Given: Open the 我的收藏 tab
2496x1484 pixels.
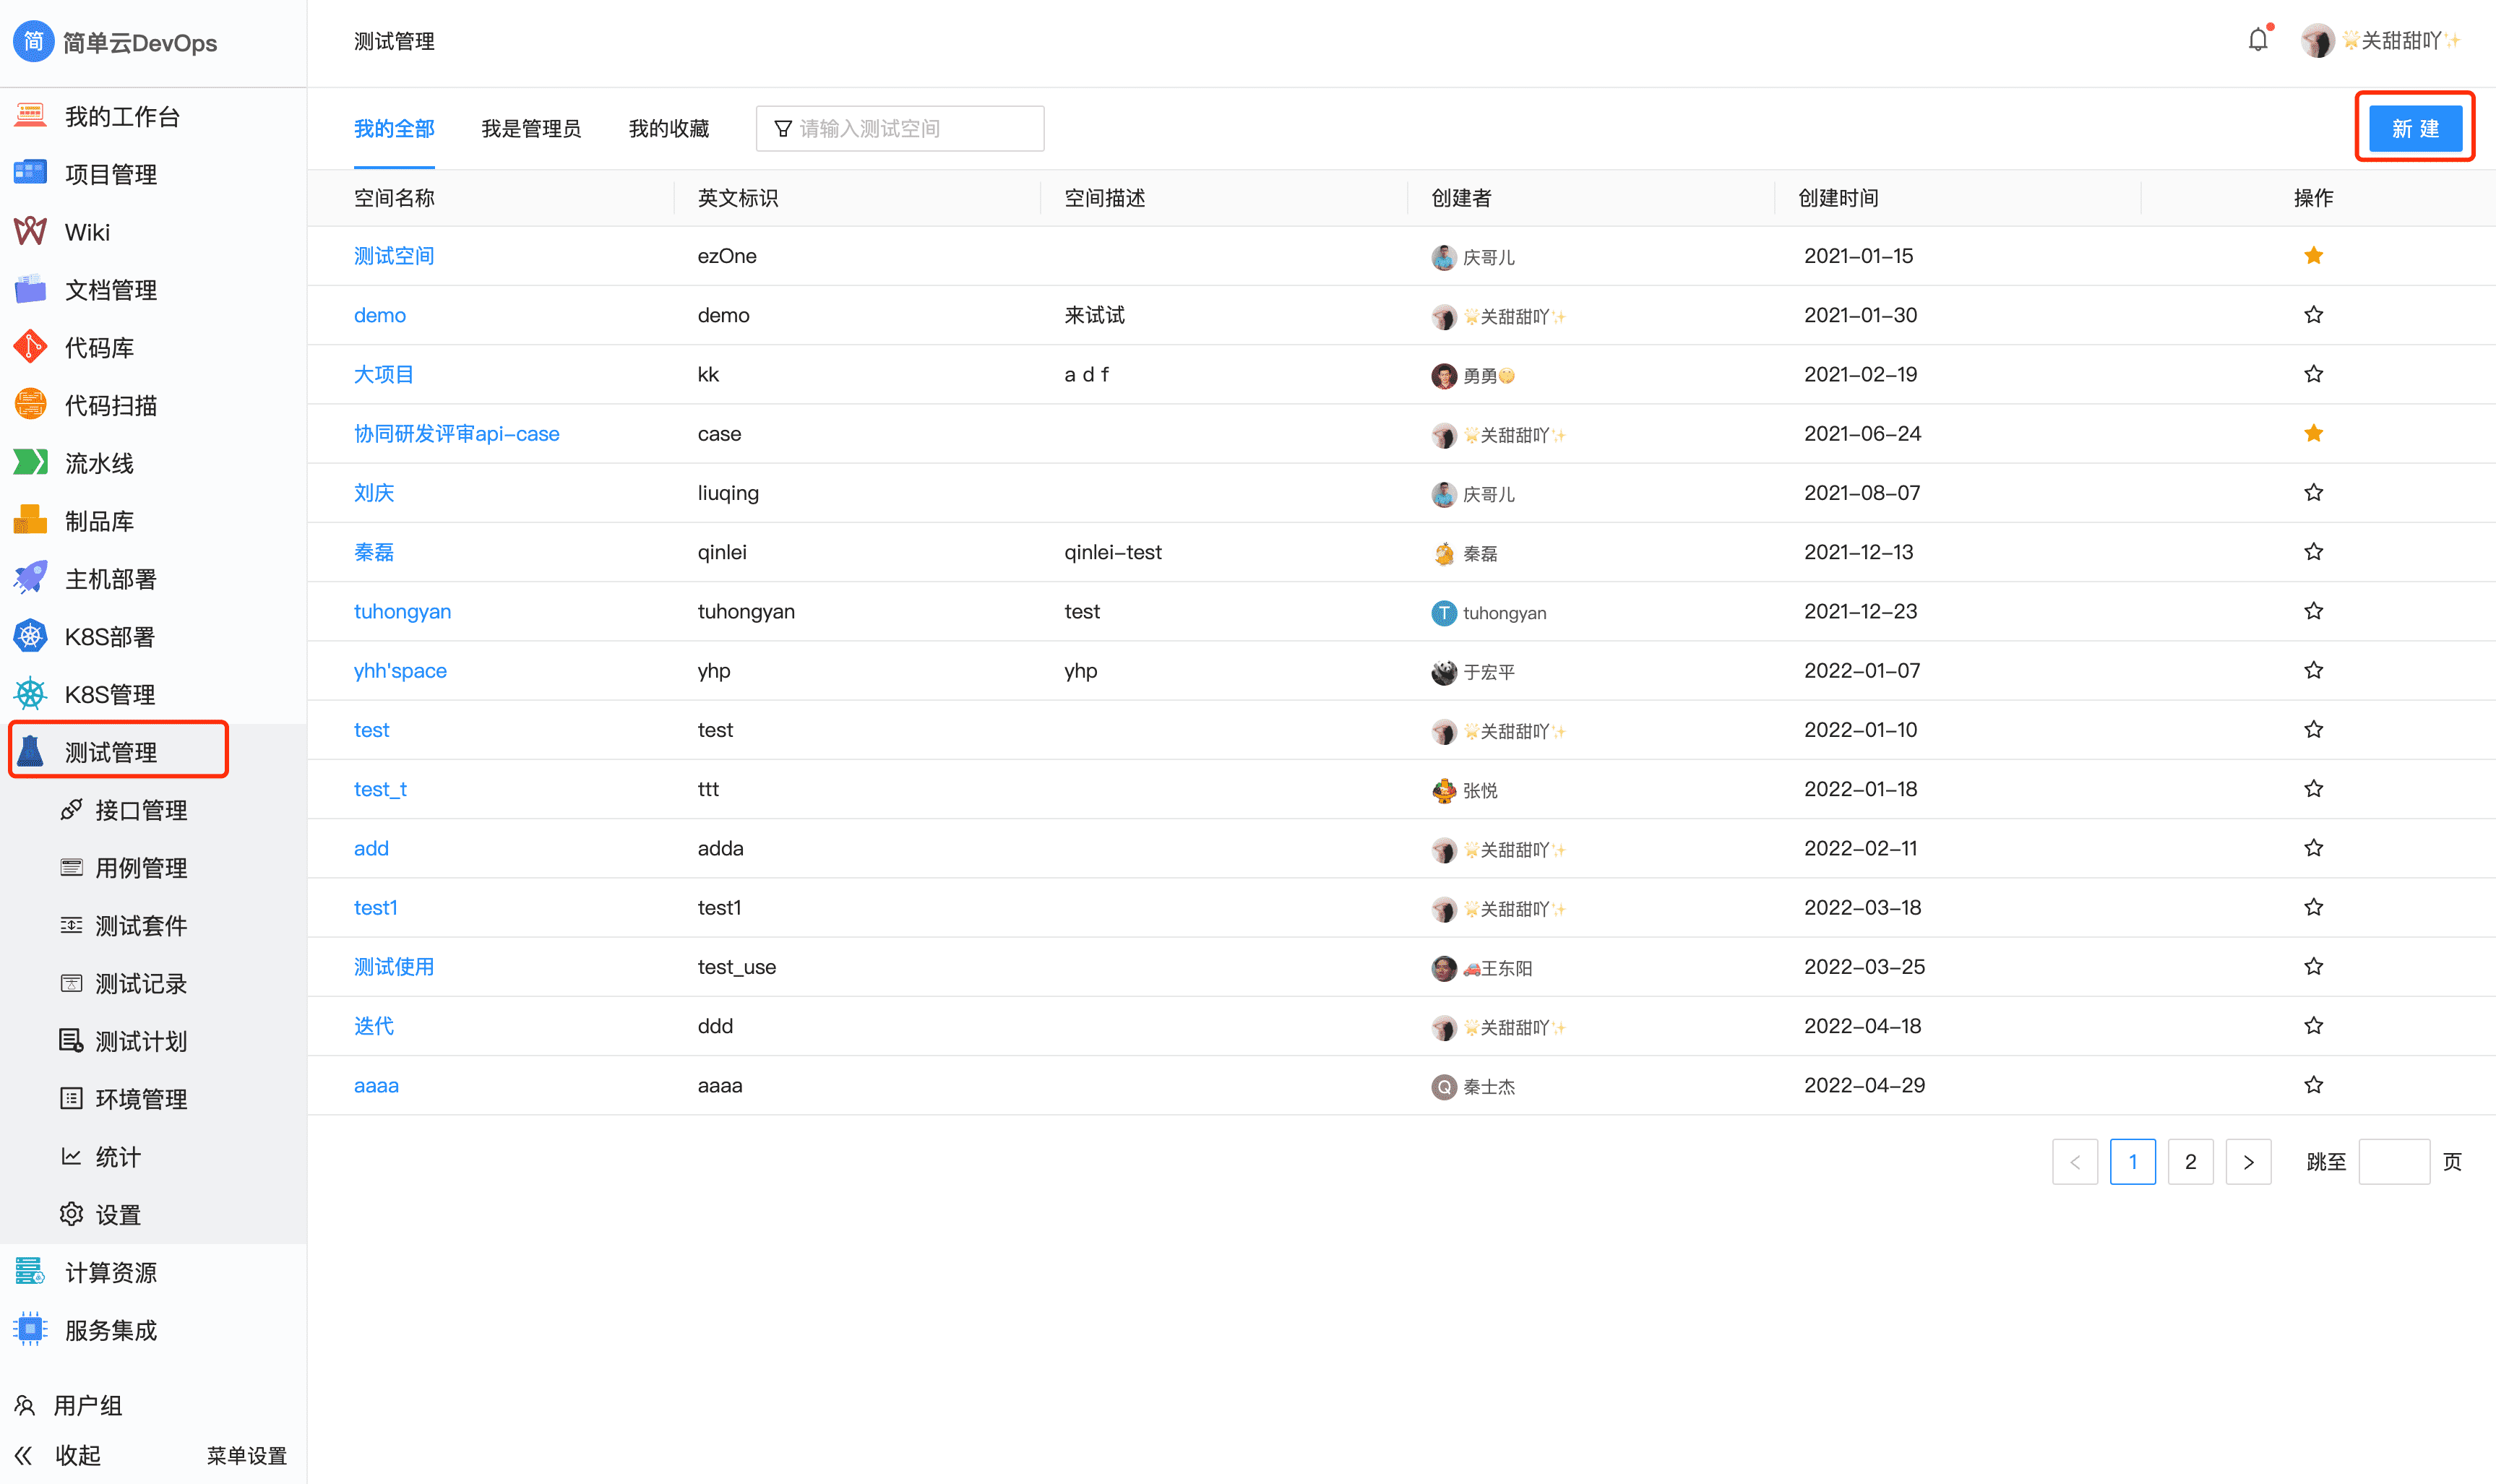Looking at the screenshot, I should [668, 128].
